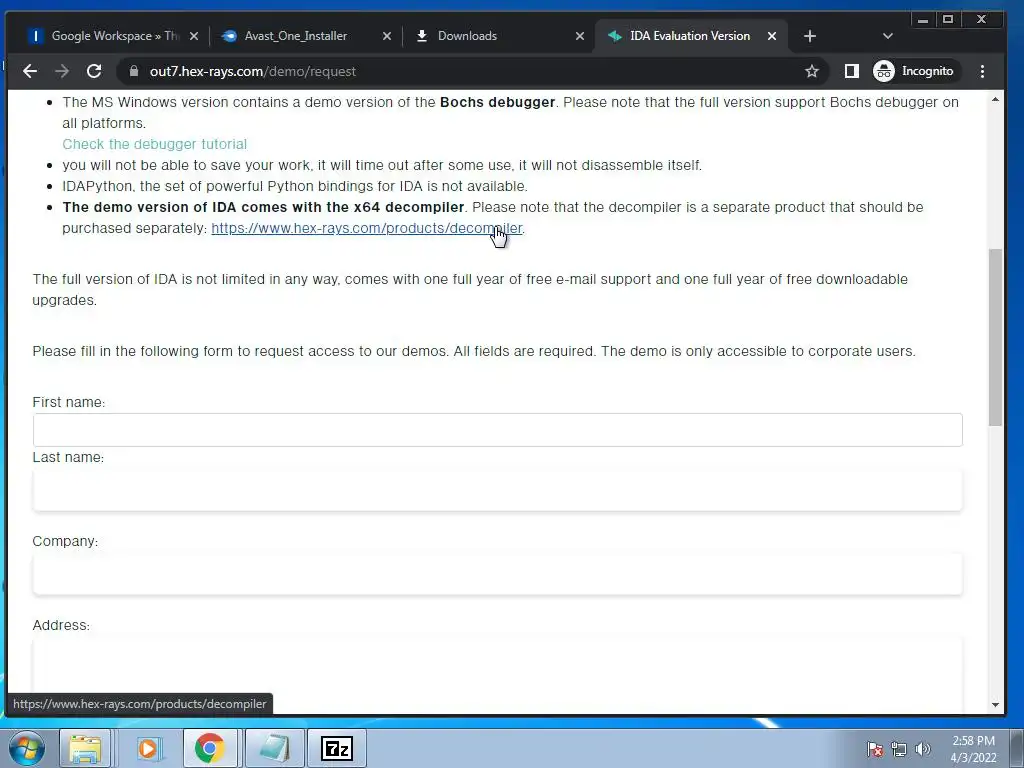Close the Avast_One_Installer tab
This screenshot has height=768, width=1024.
[x=387, y=36]
